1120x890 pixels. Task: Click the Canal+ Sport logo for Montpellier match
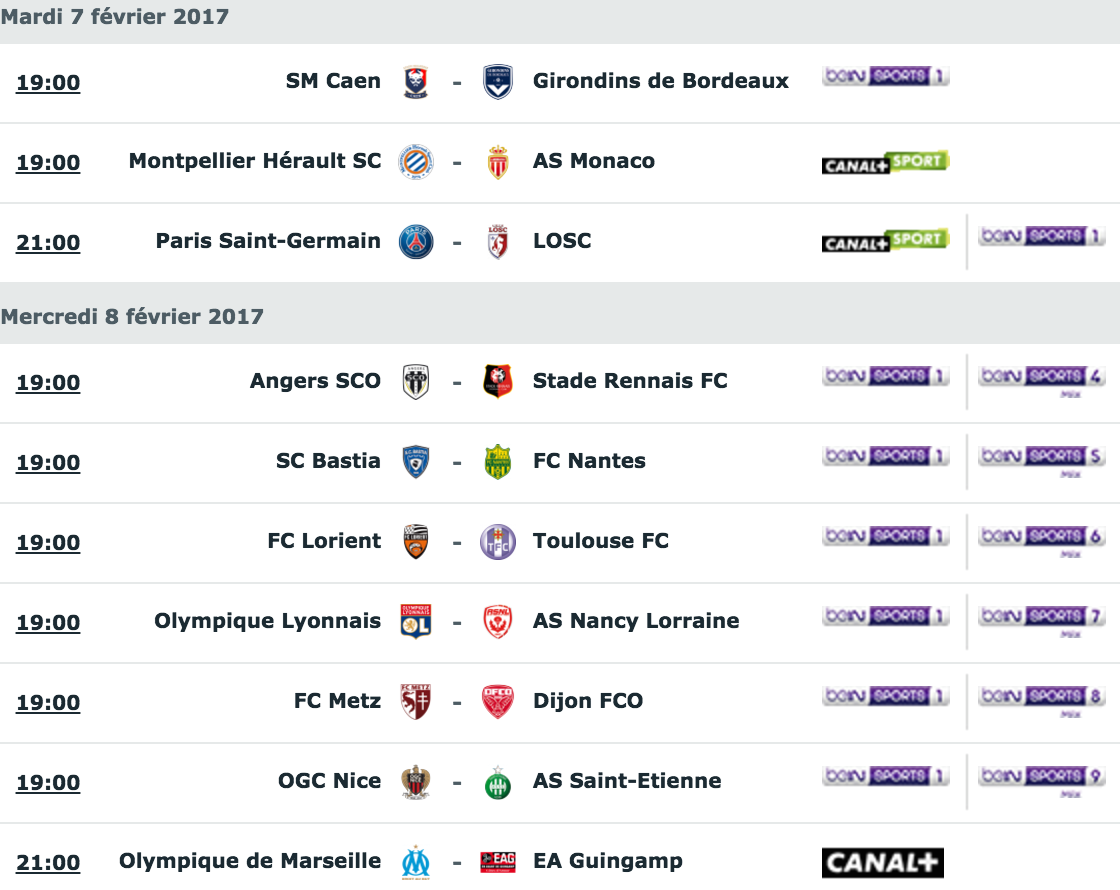[x=885, y=163]
